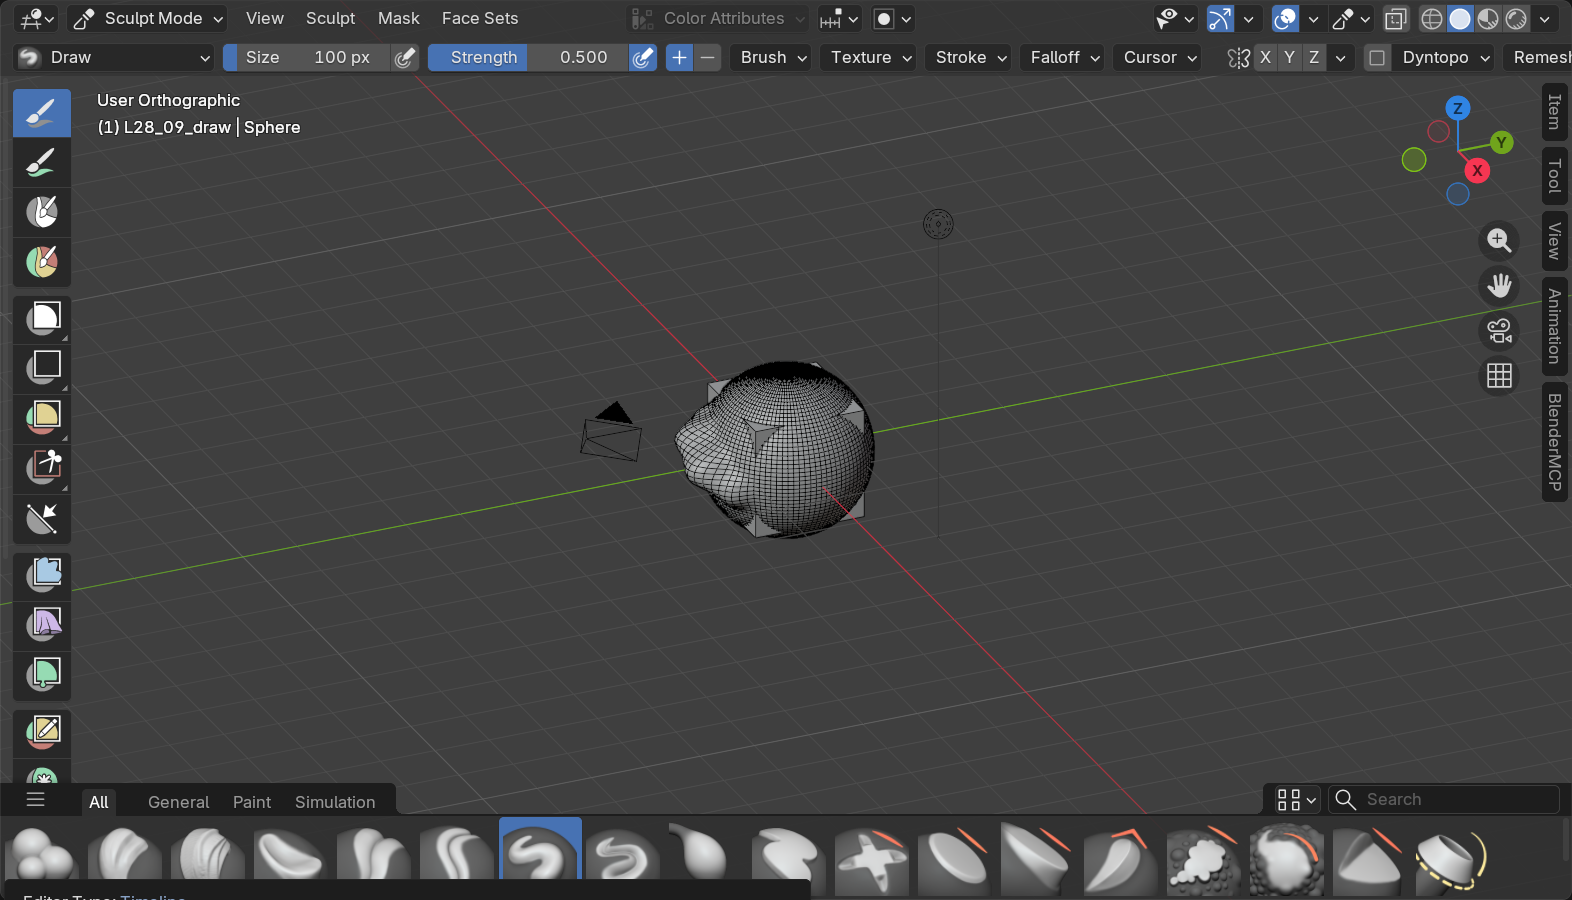Open the BlenderMCP sidebar tab
Screen dimensions: 1572x900
pos(1554,442)
